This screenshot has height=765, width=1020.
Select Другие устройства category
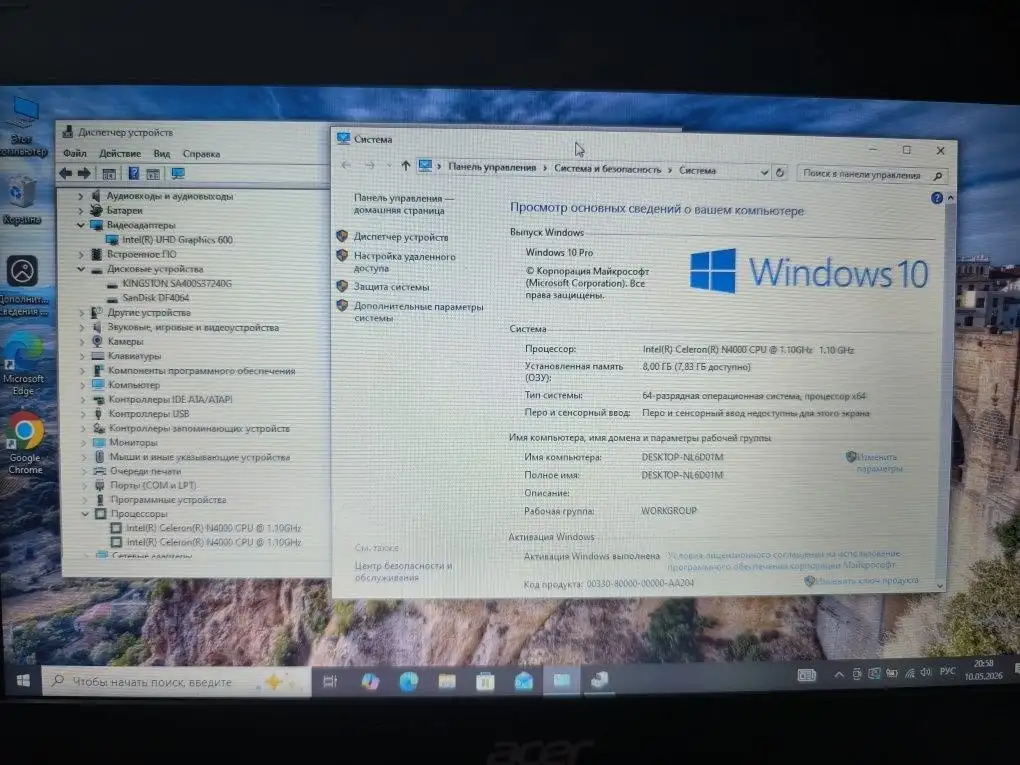pos(149,313)
